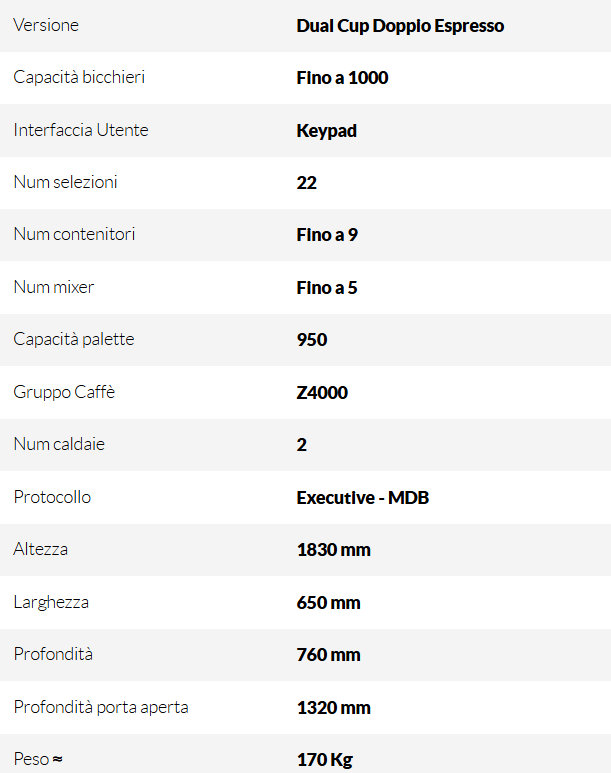The width and height of the screenshot is (611, 773).
Task: Click the Num caldaie label
Action: (x=59, y=444)
